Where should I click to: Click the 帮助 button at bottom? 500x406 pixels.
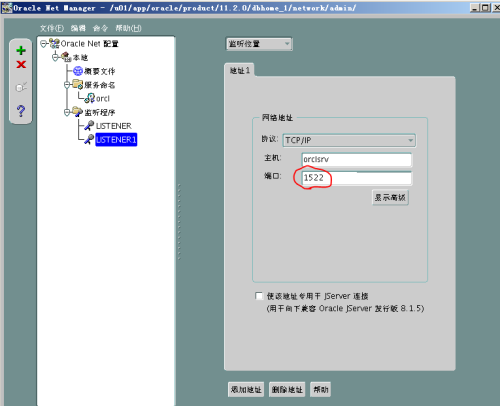(321, 389)
